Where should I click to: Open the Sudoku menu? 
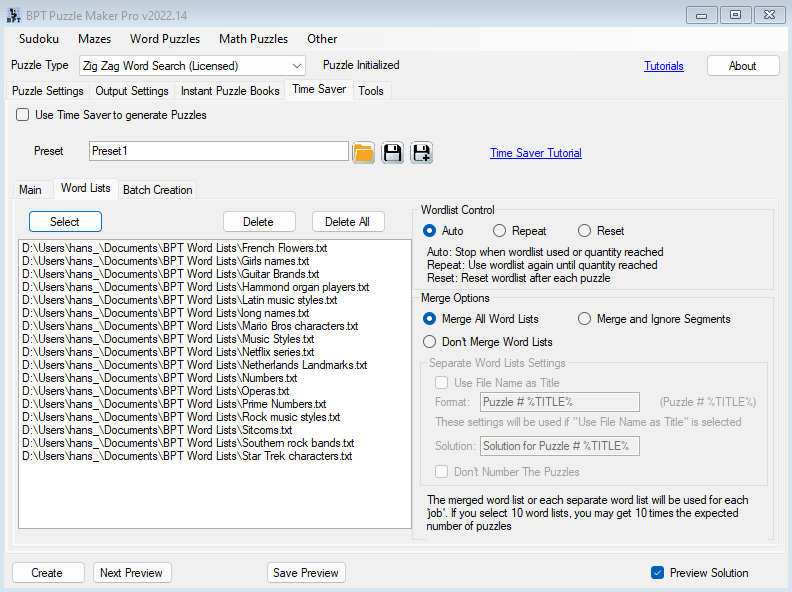coord(39,39)
